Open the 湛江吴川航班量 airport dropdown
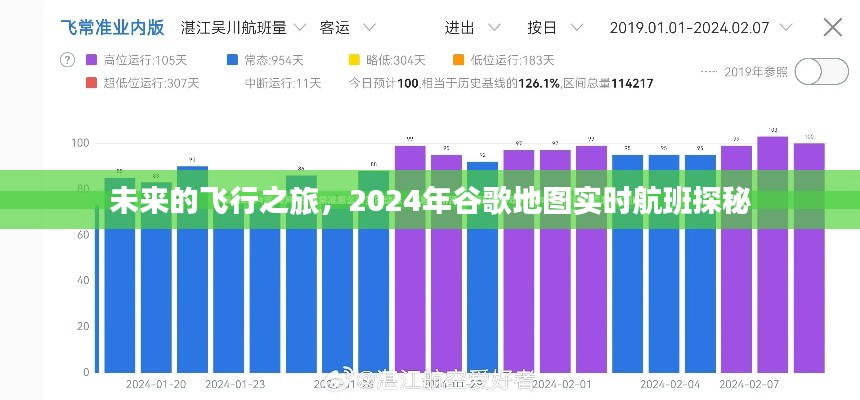Screen dimensions: 860x400 coord(243,27)
